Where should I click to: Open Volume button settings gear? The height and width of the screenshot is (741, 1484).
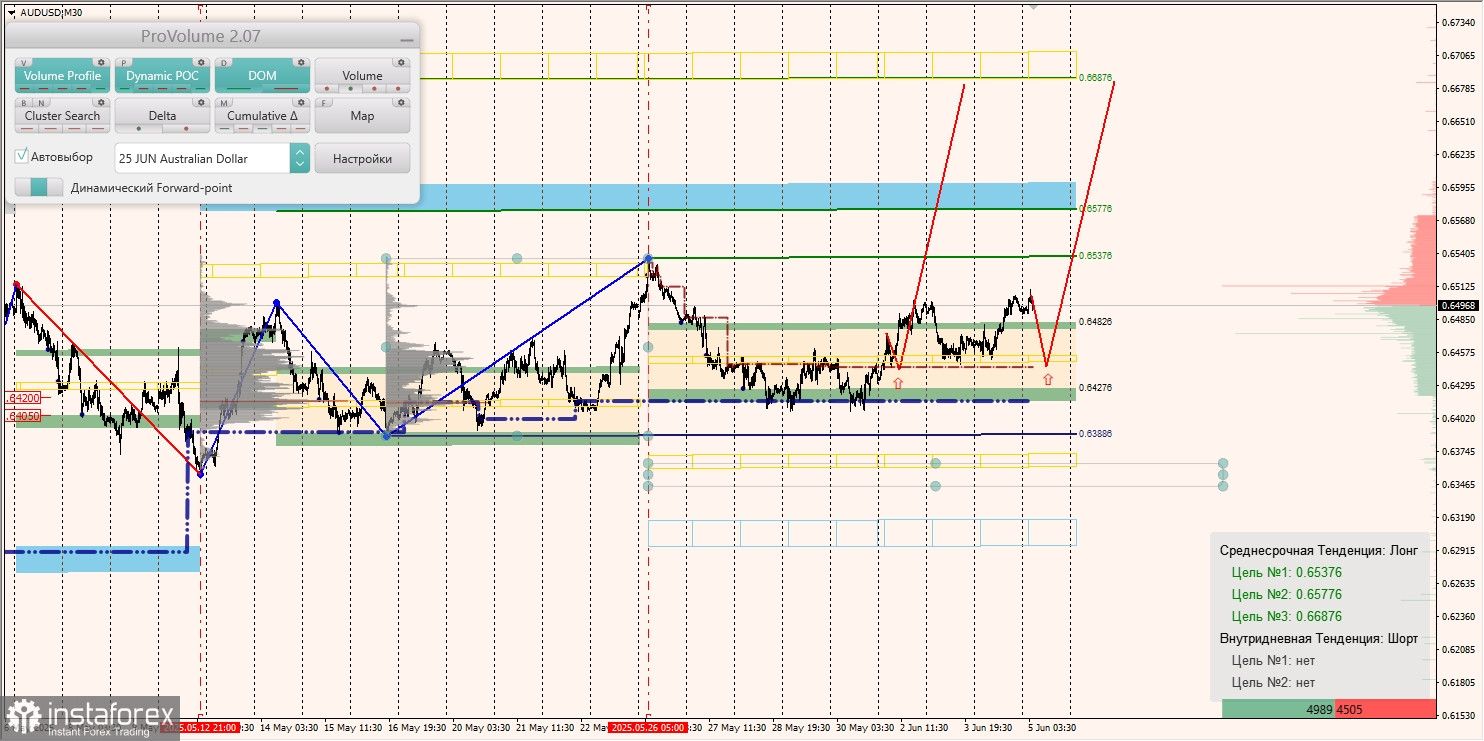click(401, 62)
